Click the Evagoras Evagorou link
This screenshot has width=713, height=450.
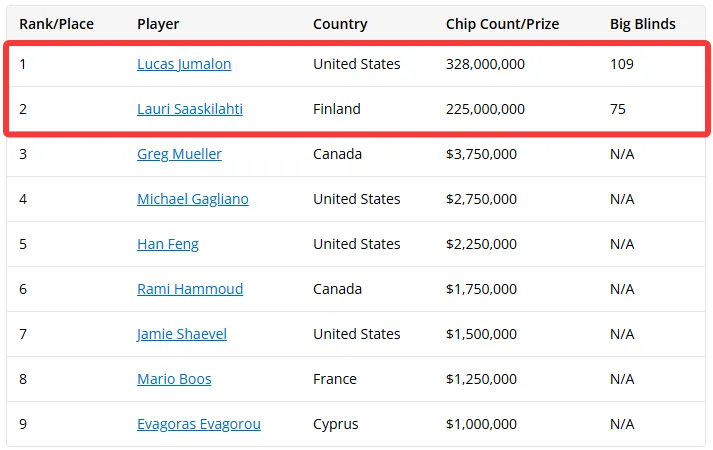[x=199, y=424]
